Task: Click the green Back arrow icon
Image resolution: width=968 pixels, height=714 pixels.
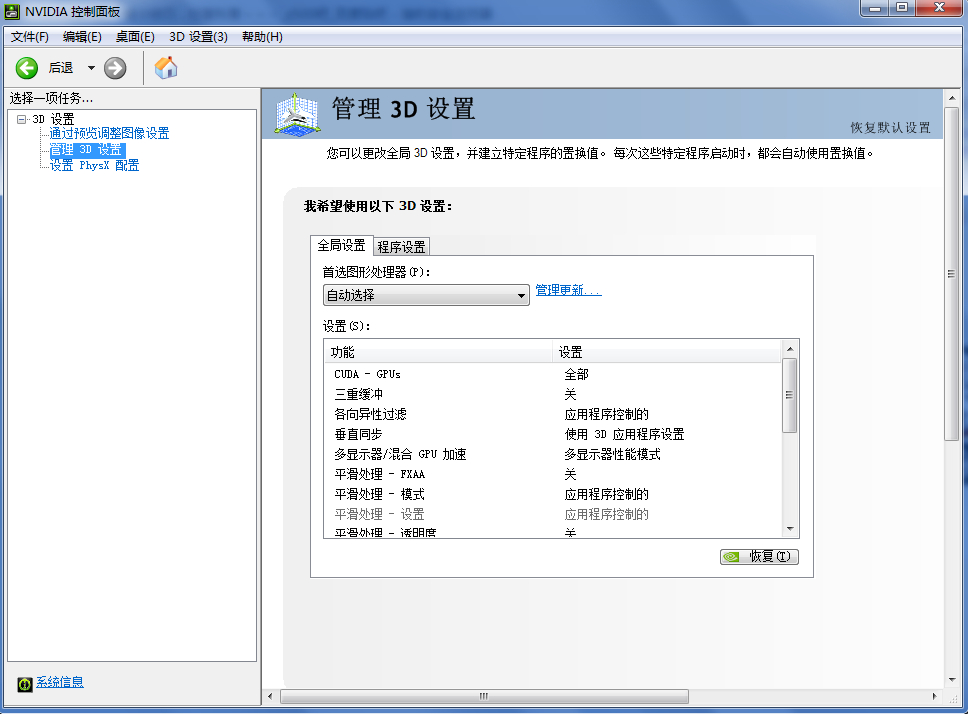Action: pos(27,68)
